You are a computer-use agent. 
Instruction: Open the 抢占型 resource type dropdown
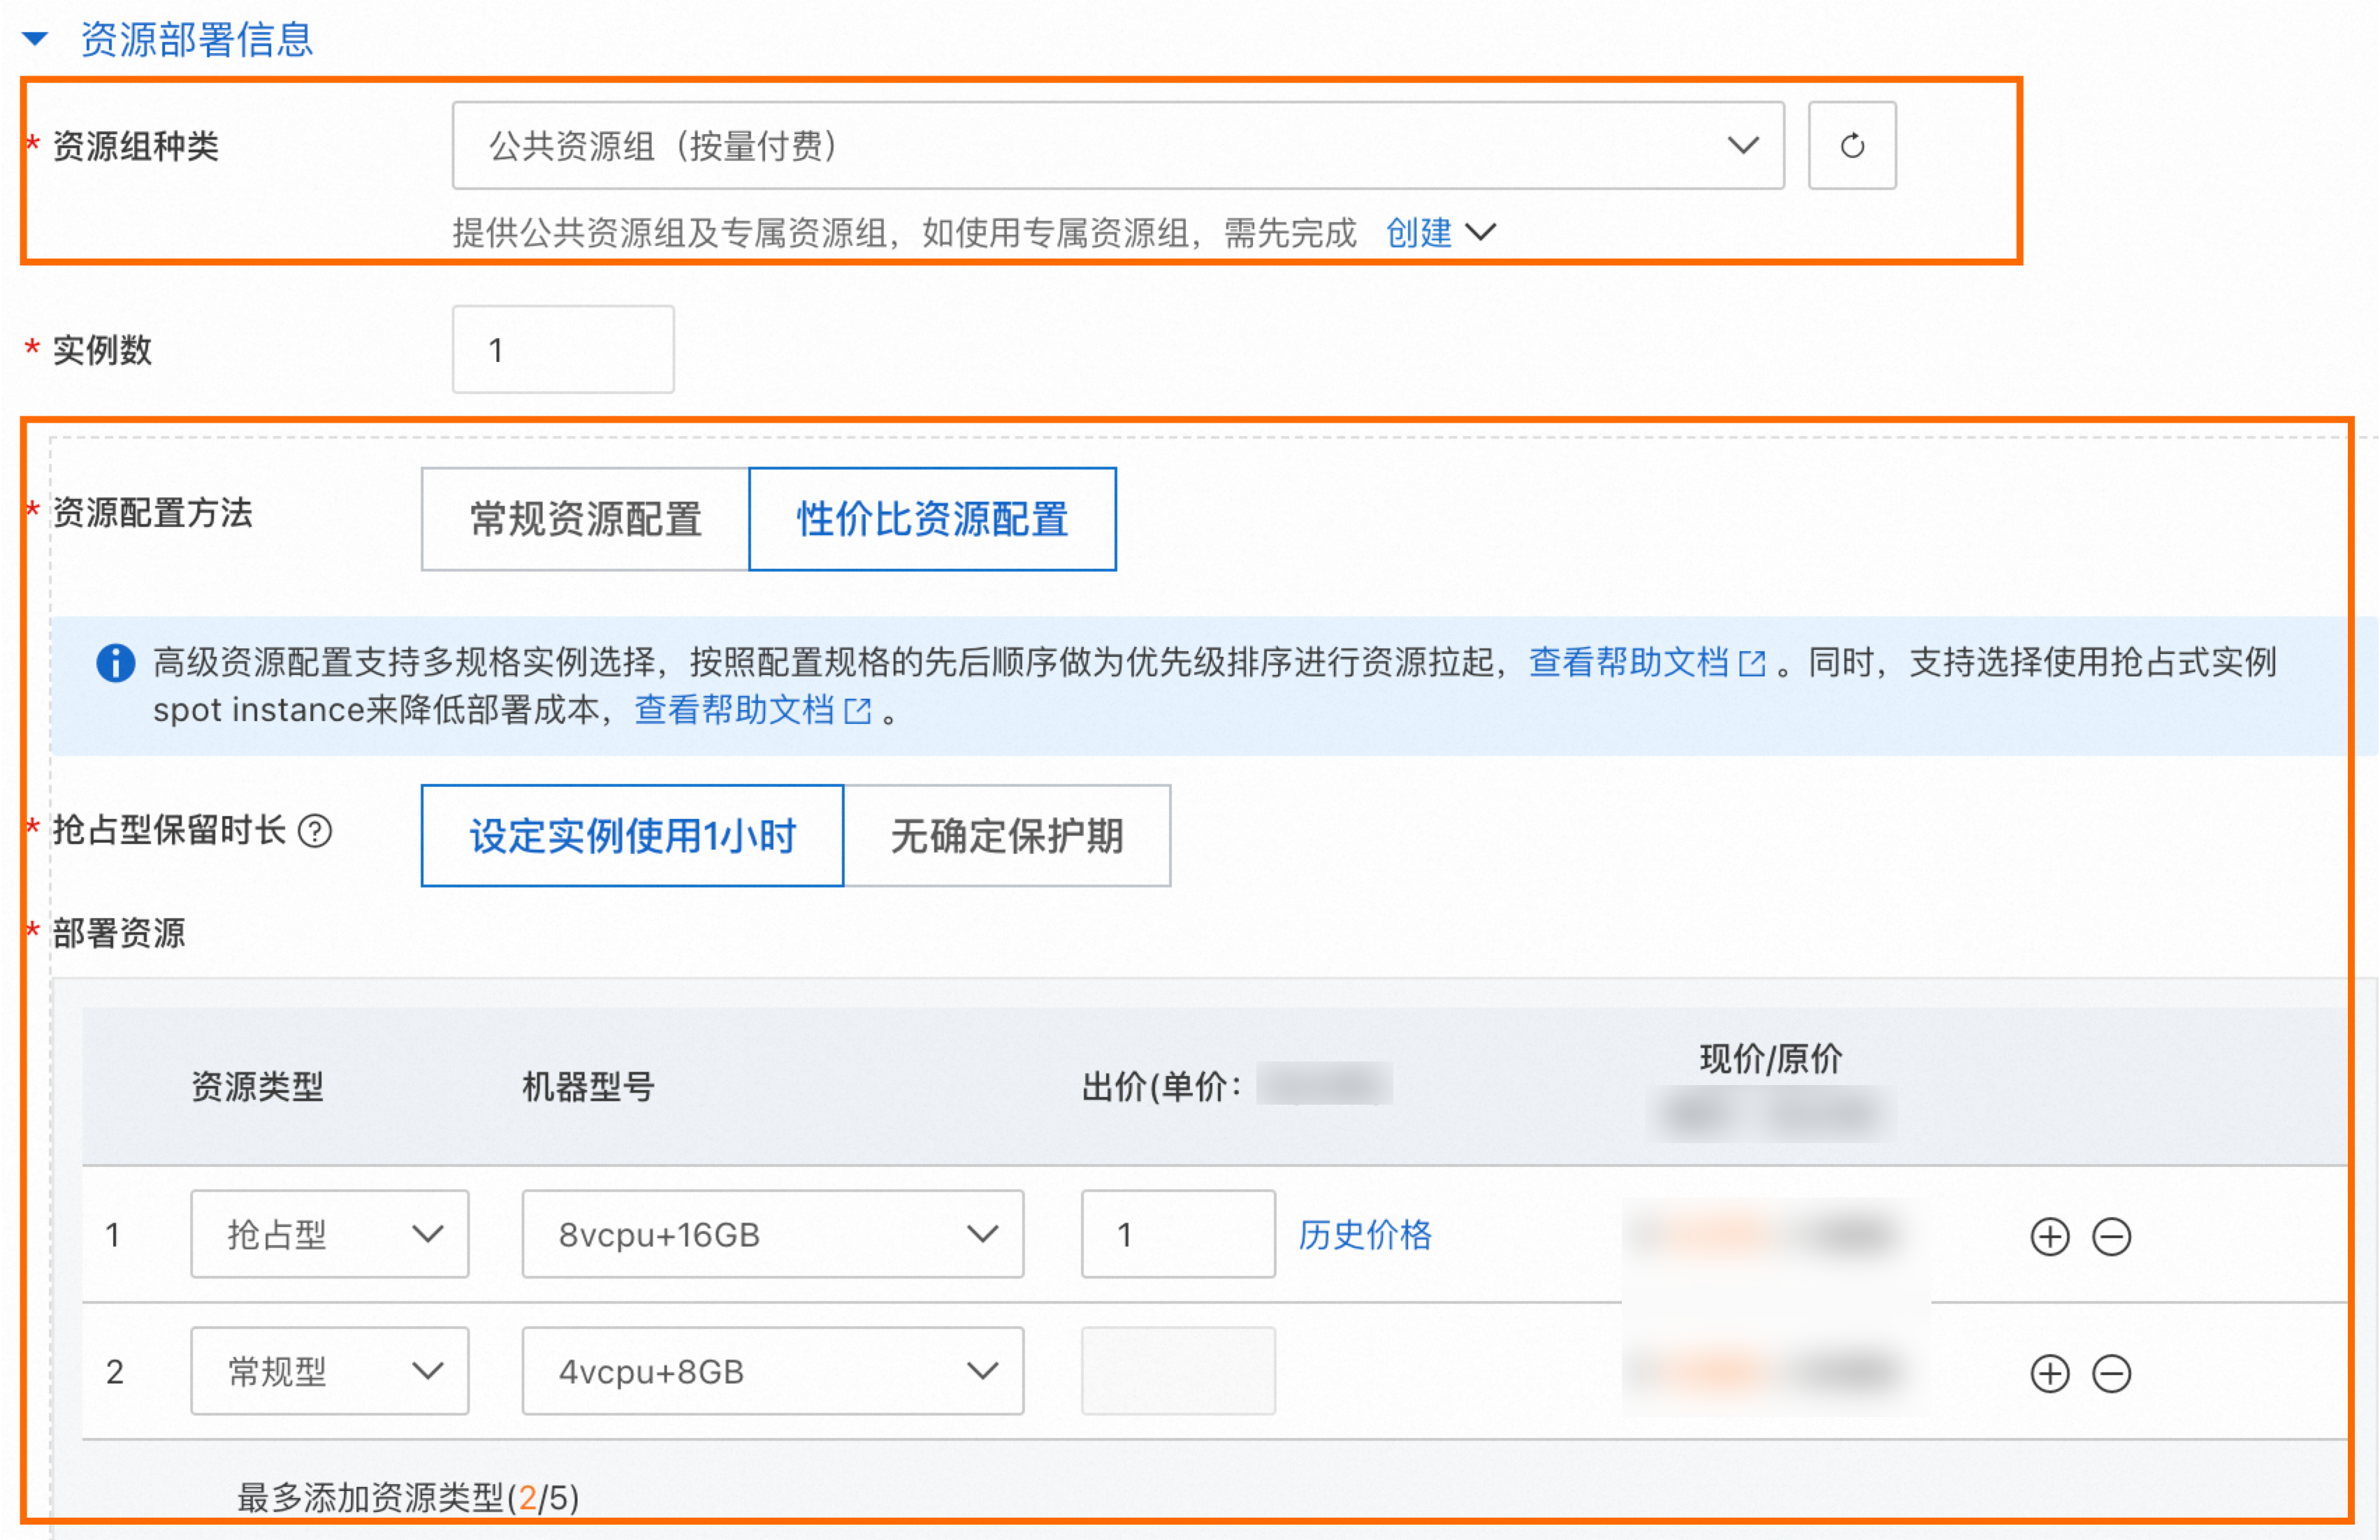coord(330,1234)
